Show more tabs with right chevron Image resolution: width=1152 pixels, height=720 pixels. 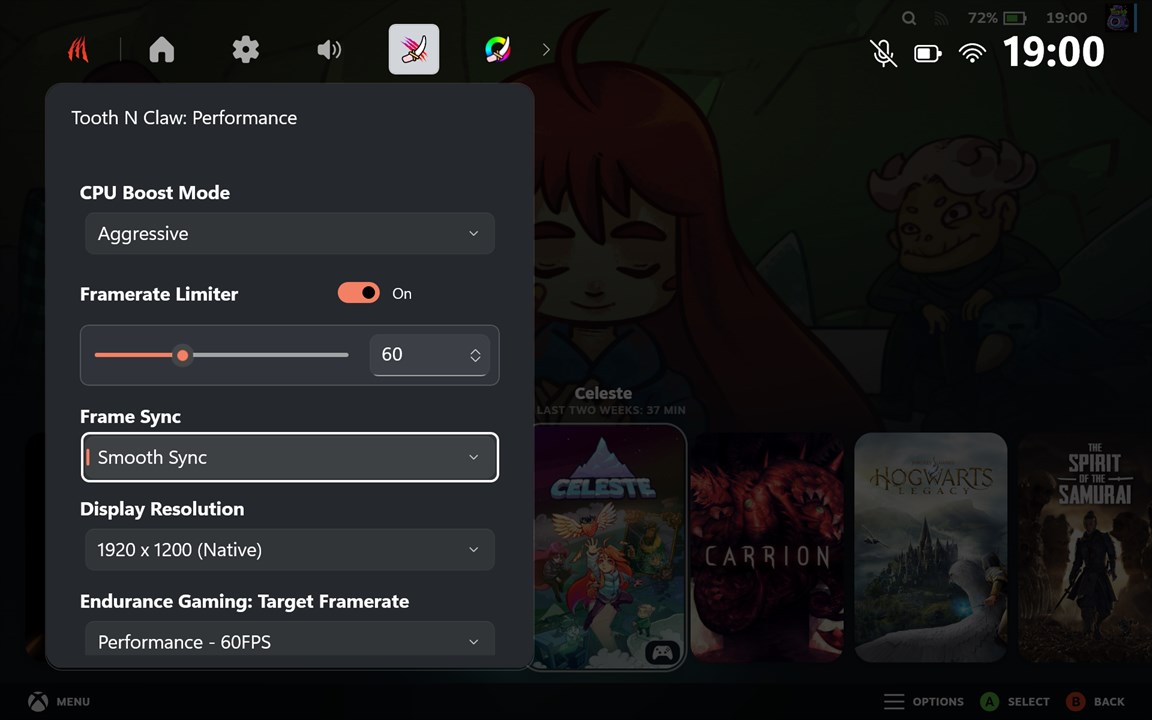(546, 49)
